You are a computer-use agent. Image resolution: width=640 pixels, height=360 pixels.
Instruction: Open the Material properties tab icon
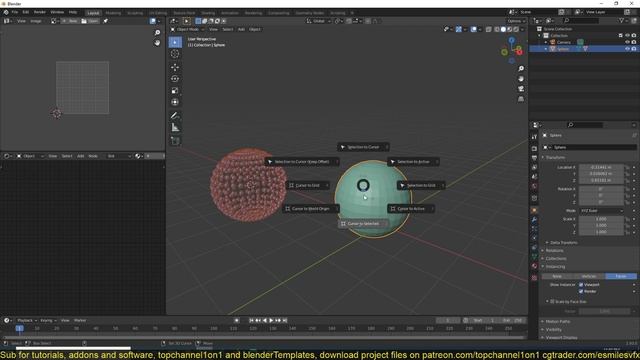[x=534, y=266]
